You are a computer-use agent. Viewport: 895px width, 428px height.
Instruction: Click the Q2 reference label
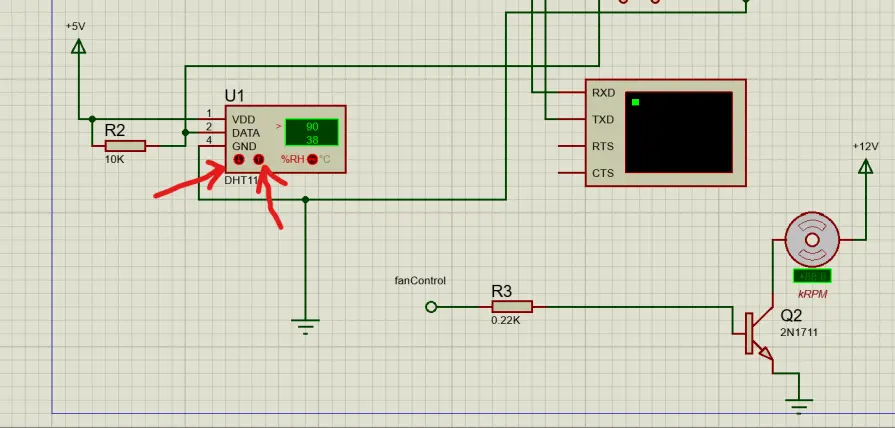coord(792,316)
